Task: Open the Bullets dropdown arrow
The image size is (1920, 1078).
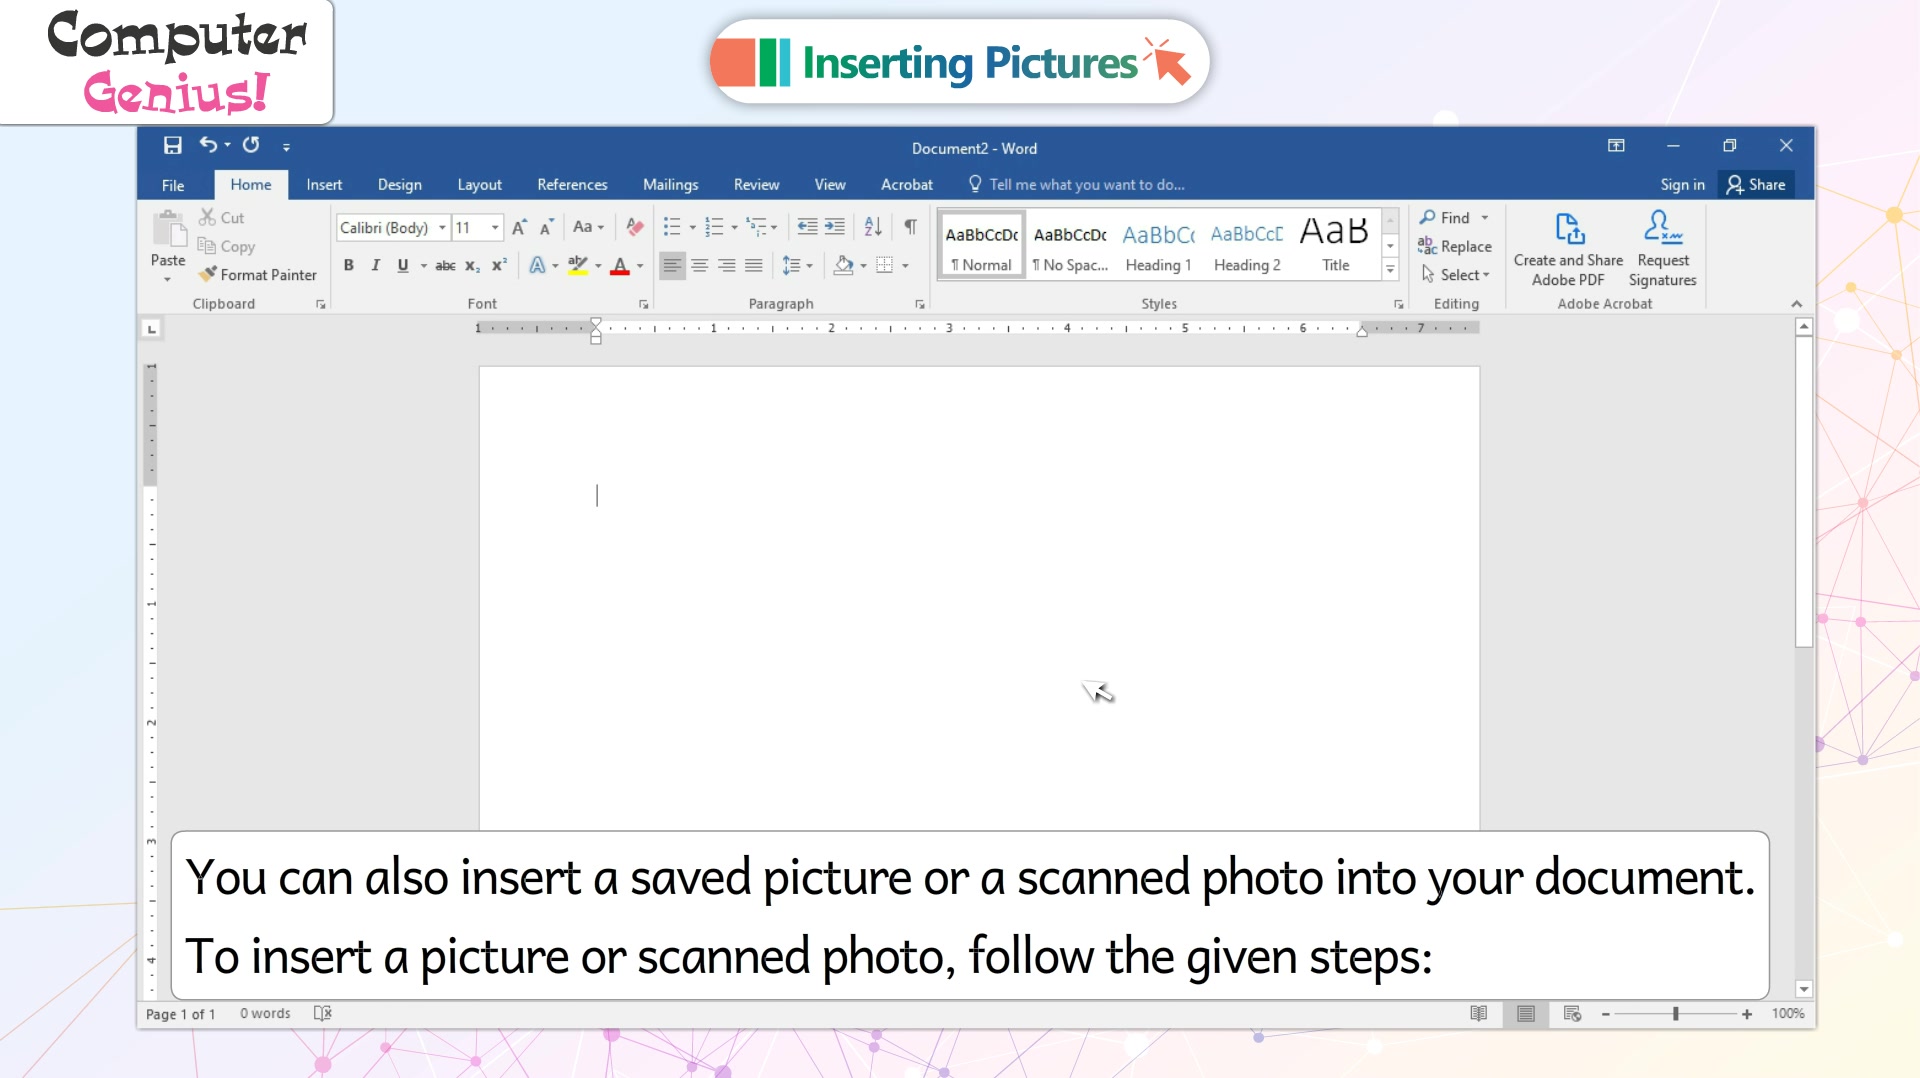Action: pos(693,227)
